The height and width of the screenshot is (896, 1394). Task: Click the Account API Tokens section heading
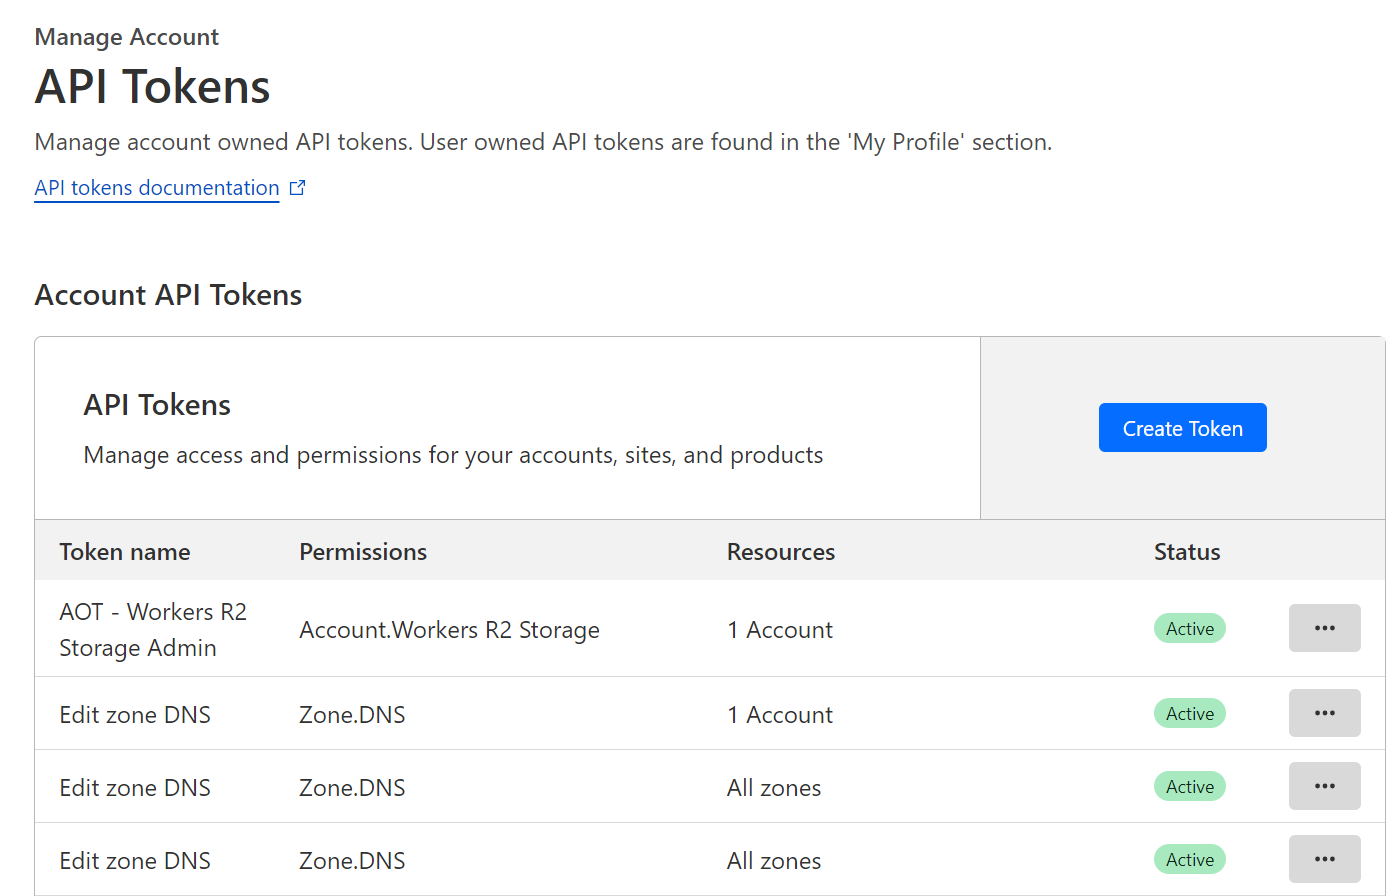pyautogui.click(x=168, y=295)
